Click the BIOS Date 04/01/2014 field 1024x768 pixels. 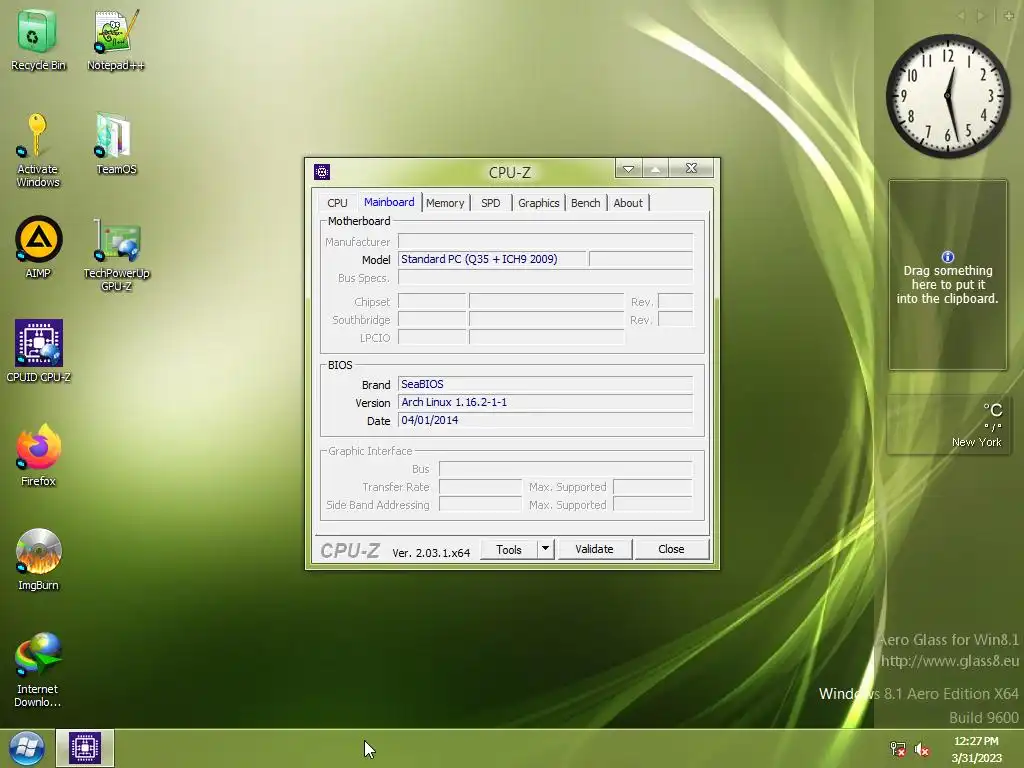pyautogui.click(x=545, y=420)
